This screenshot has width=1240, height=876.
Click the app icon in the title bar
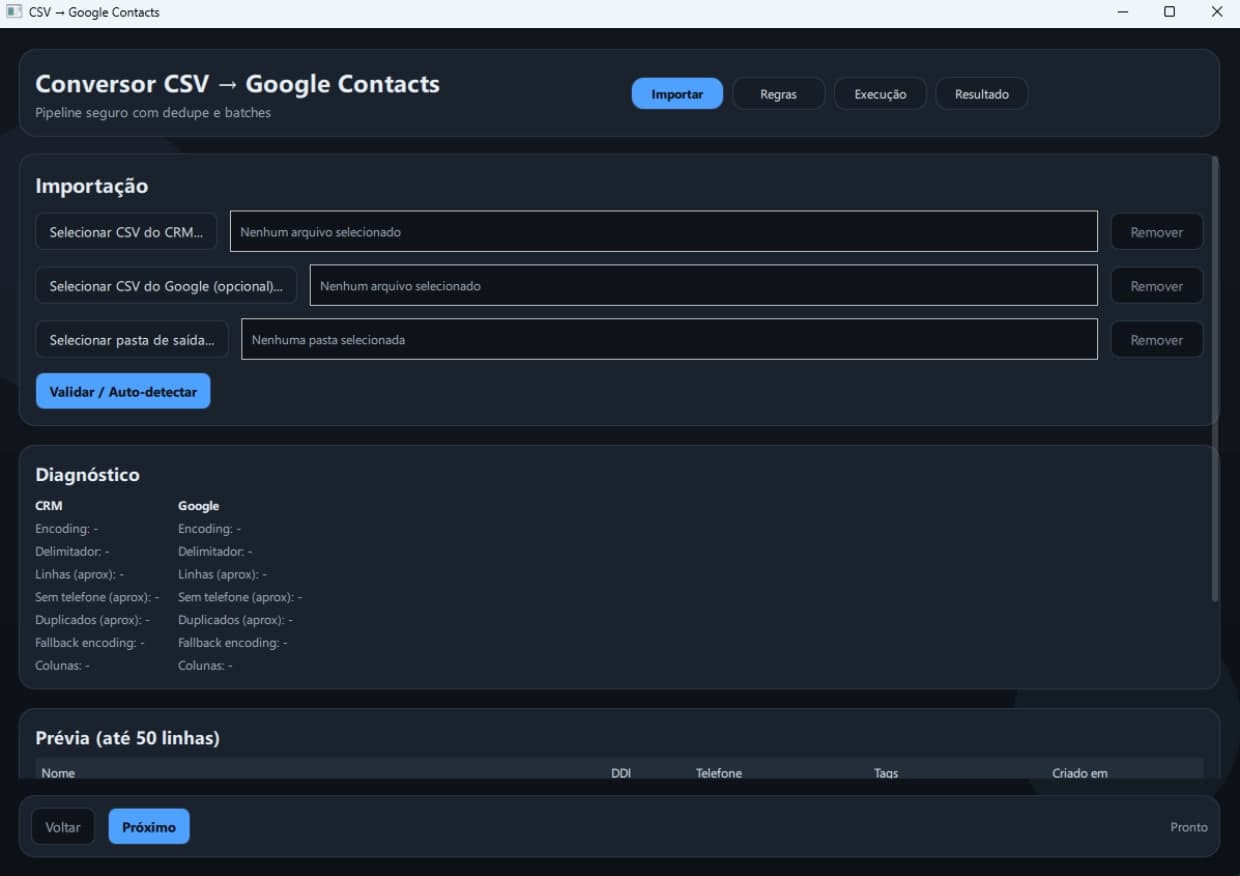(x=14, y=12)
